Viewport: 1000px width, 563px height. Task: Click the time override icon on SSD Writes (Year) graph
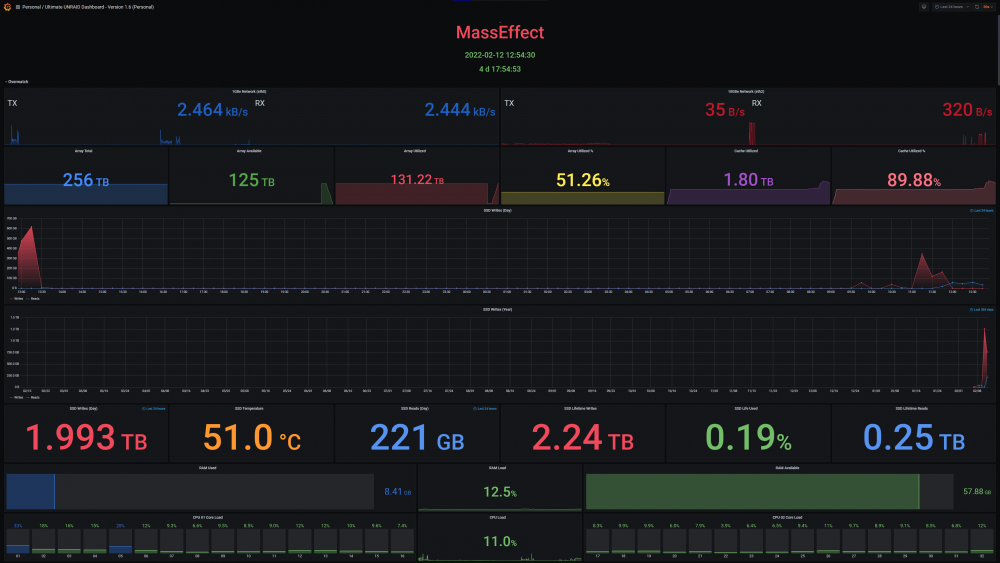[x=971, y=310]
